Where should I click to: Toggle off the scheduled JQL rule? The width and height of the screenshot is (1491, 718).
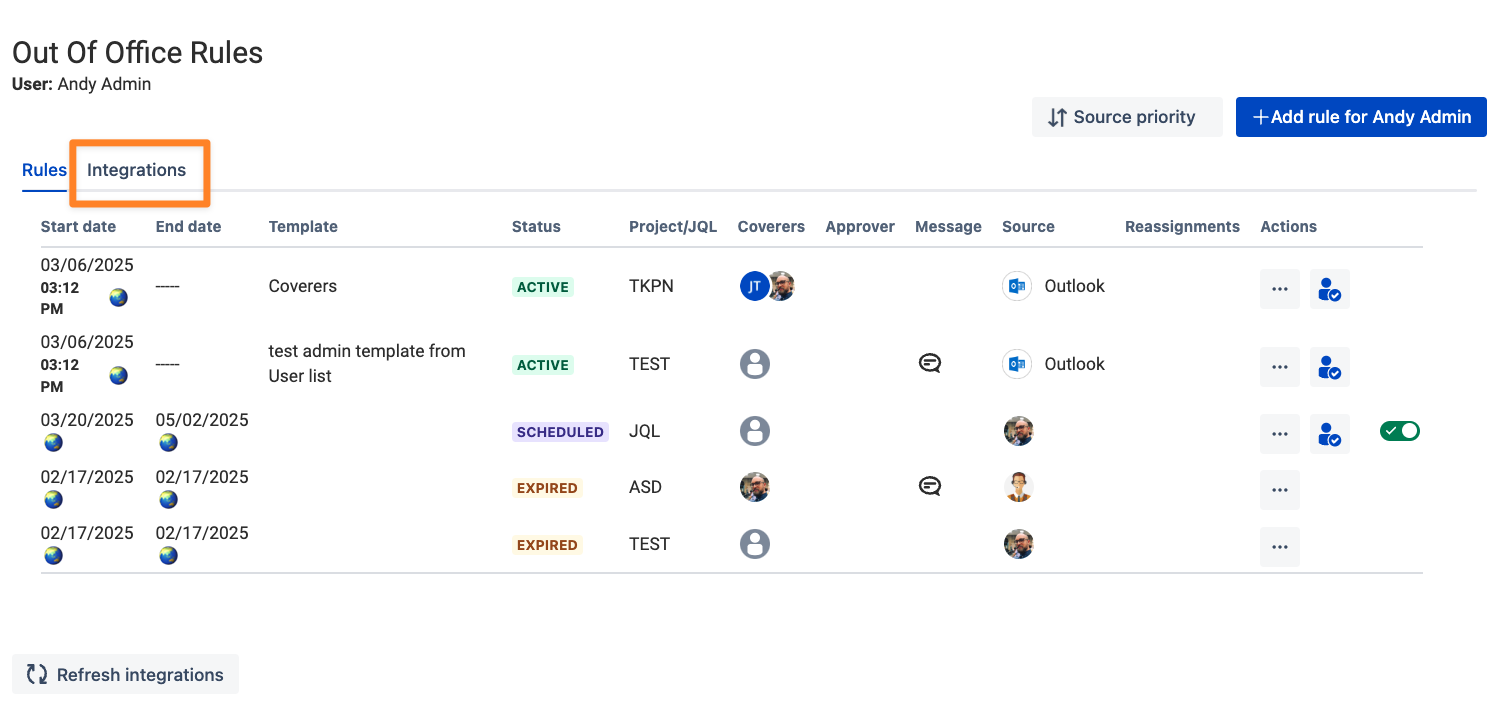tap(1400, 431)
